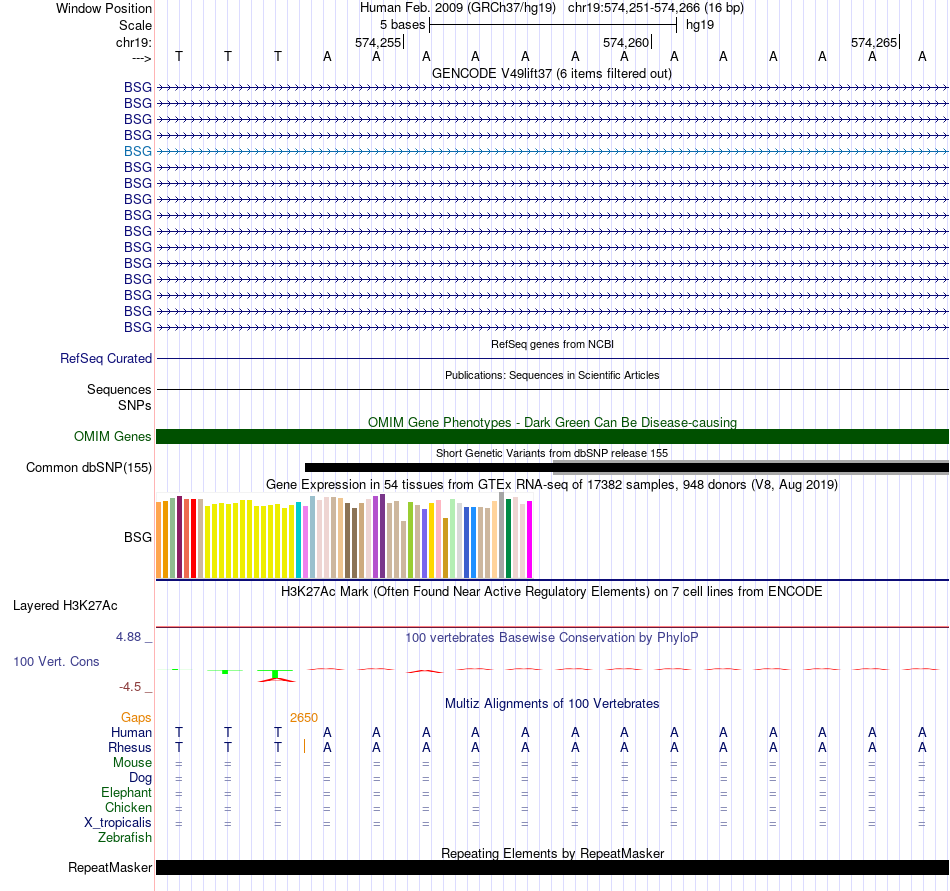This screenshot has height=891, width=950.
Task: Click the dark green bar in GTEx chart
Action: pyautogui.click(x=508, y=538)
